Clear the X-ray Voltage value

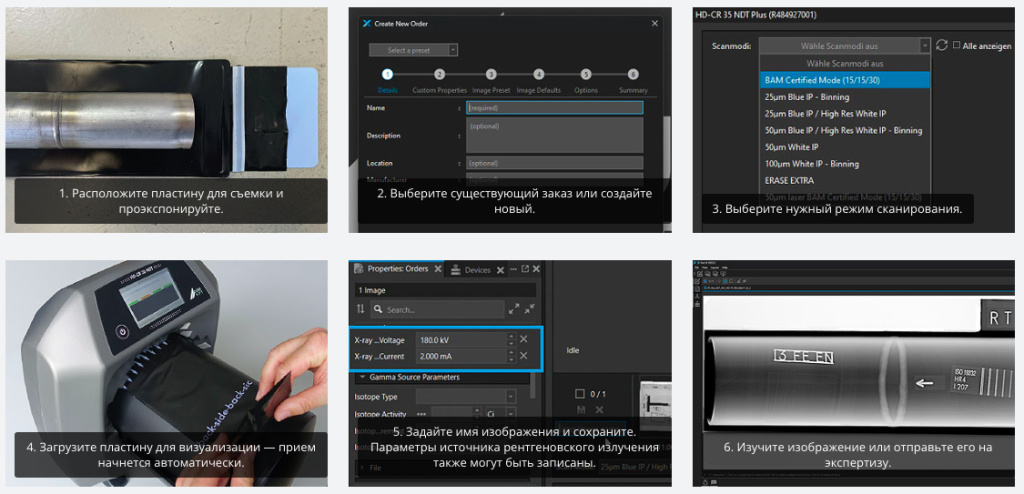coord(523,340)
